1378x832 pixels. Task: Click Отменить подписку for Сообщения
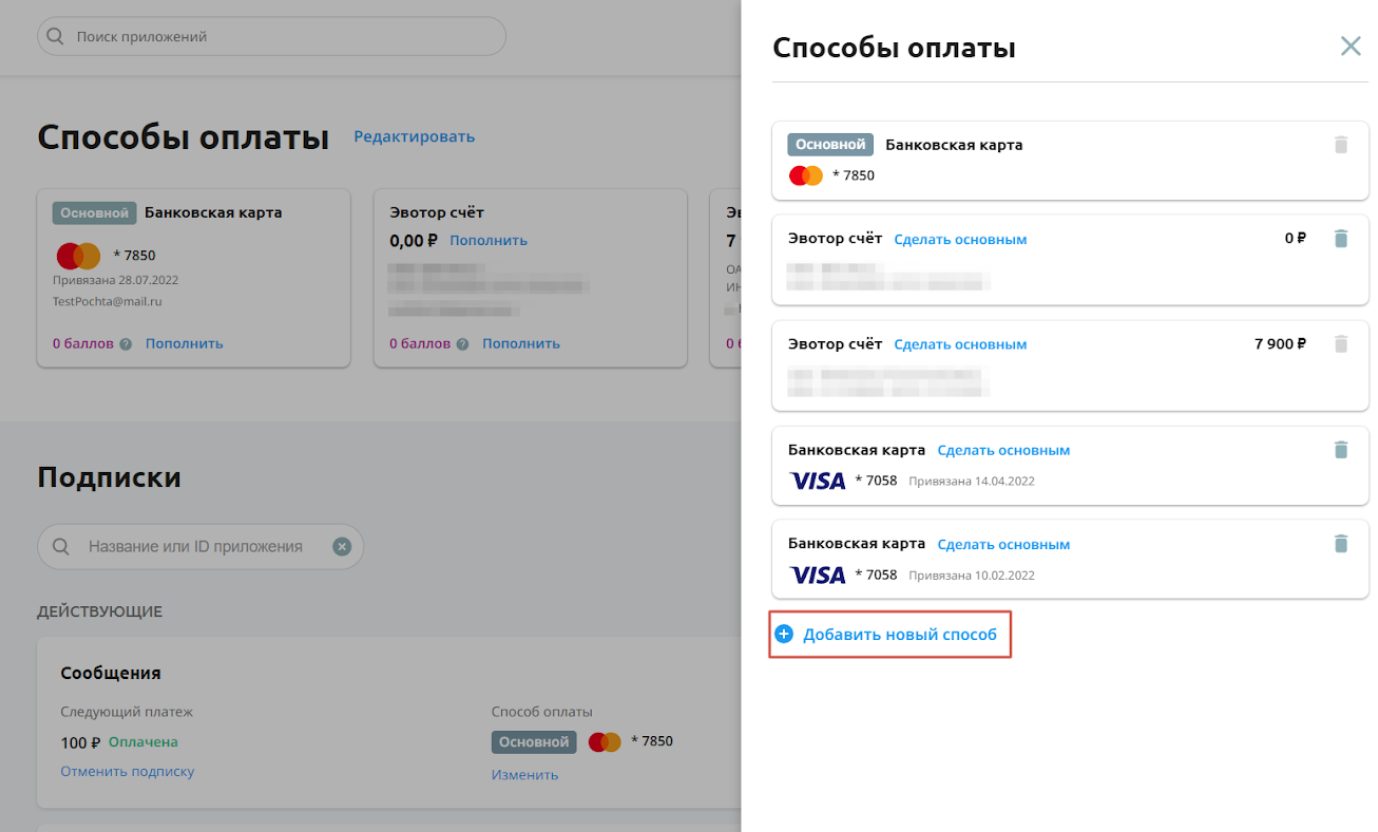click(x=127, y=772)
